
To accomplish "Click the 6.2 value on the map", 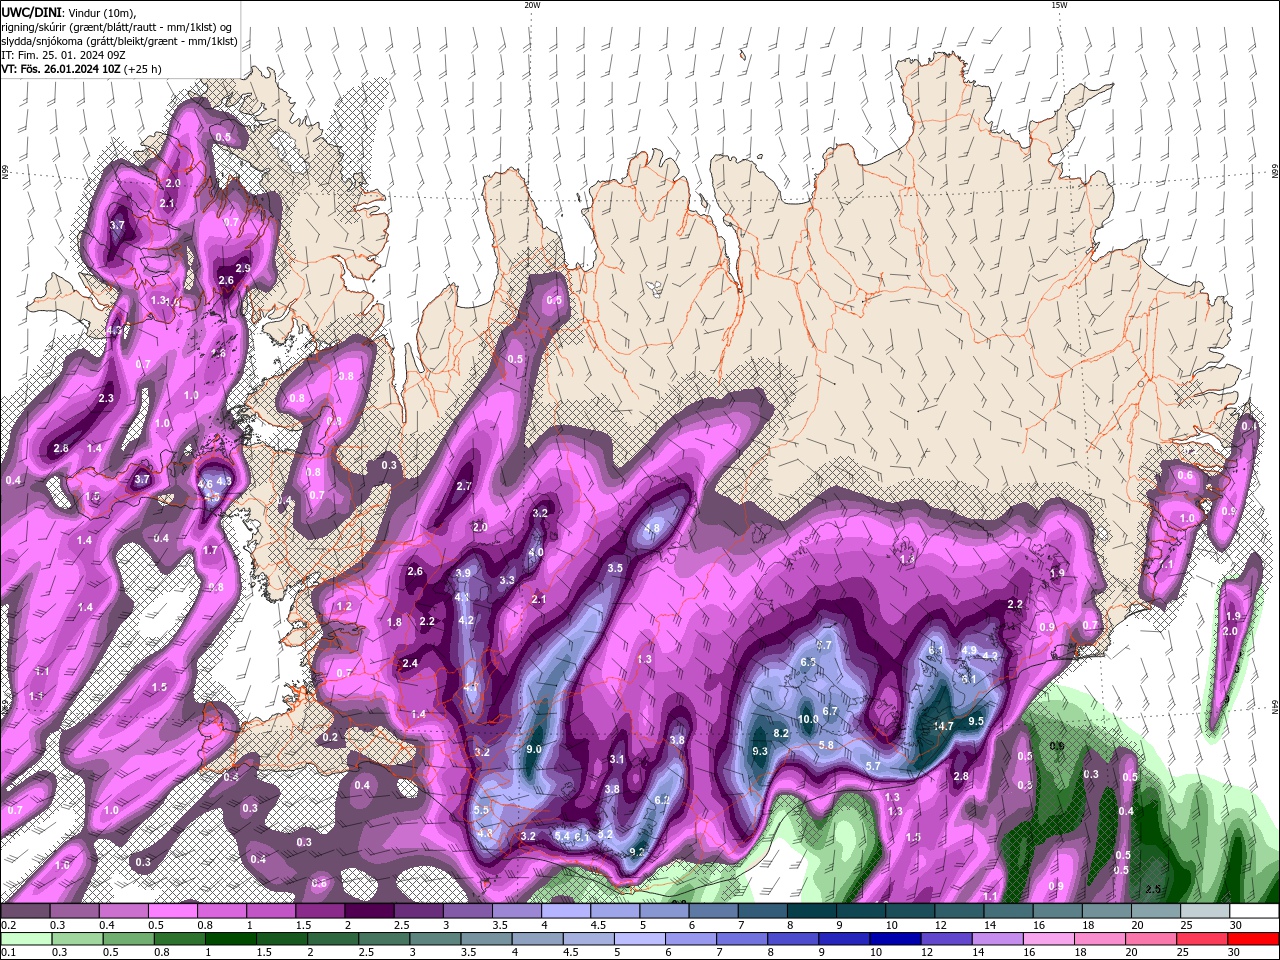I will pyautogui.click(x=662, y=800).
